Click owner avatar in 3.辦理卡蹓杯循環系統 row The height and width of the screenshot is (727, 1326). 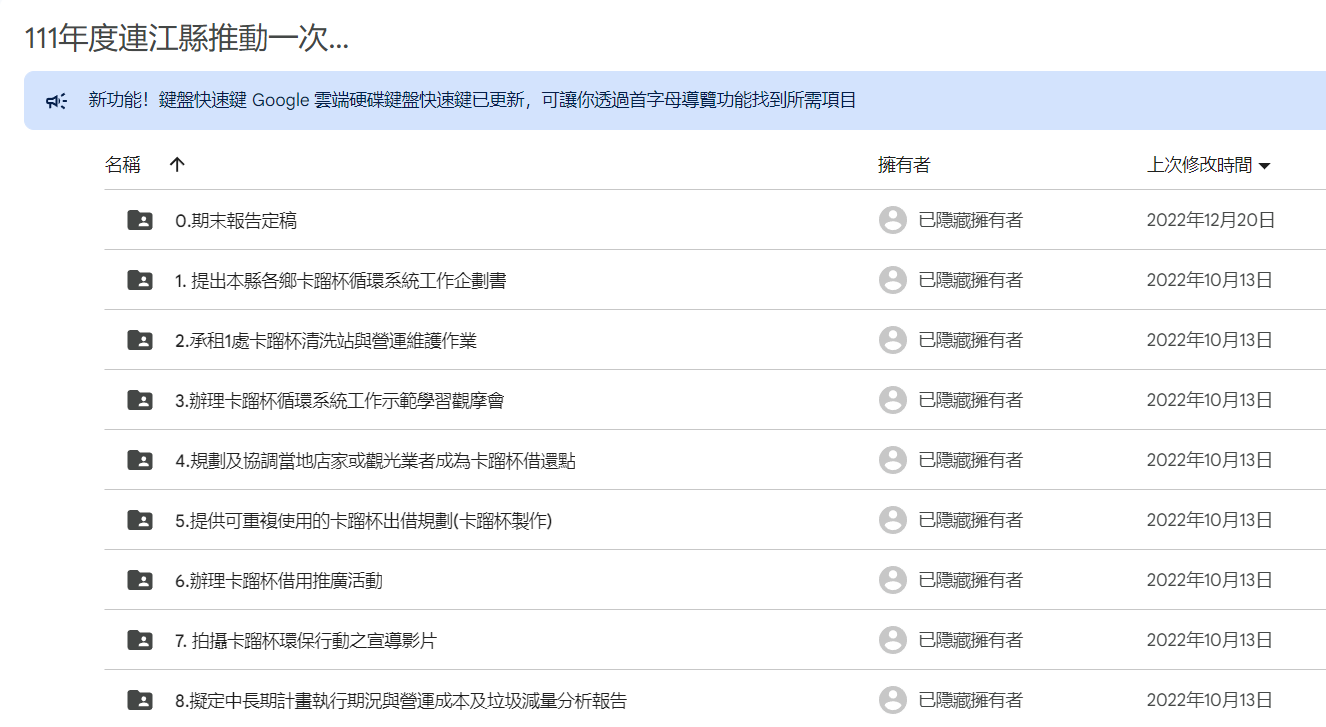[893, 400]
